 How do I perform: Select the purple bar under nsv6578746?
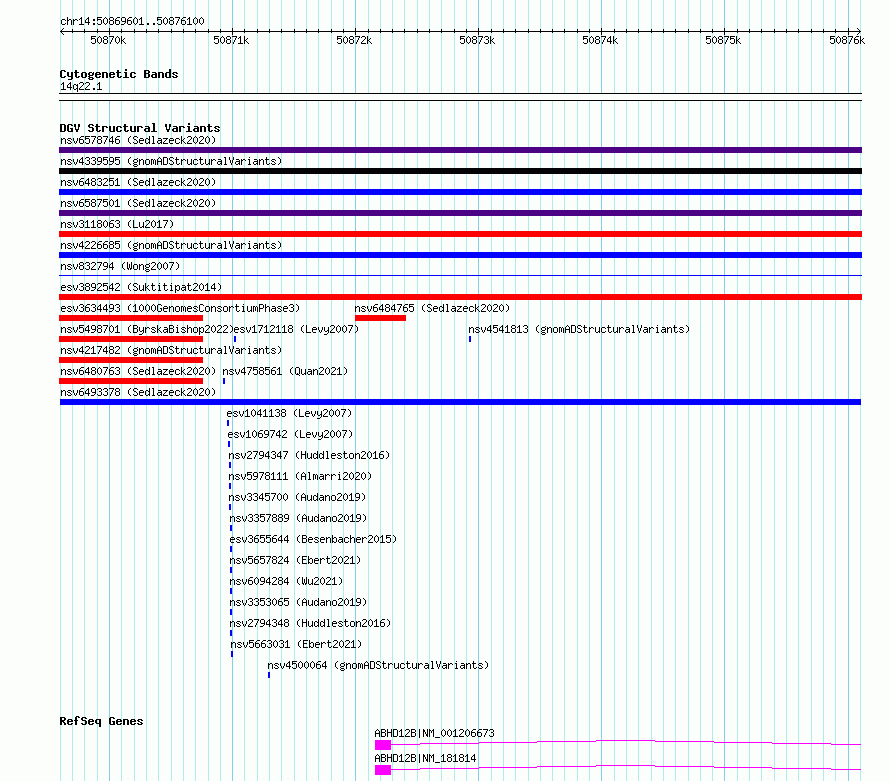[x=460, y=150]
